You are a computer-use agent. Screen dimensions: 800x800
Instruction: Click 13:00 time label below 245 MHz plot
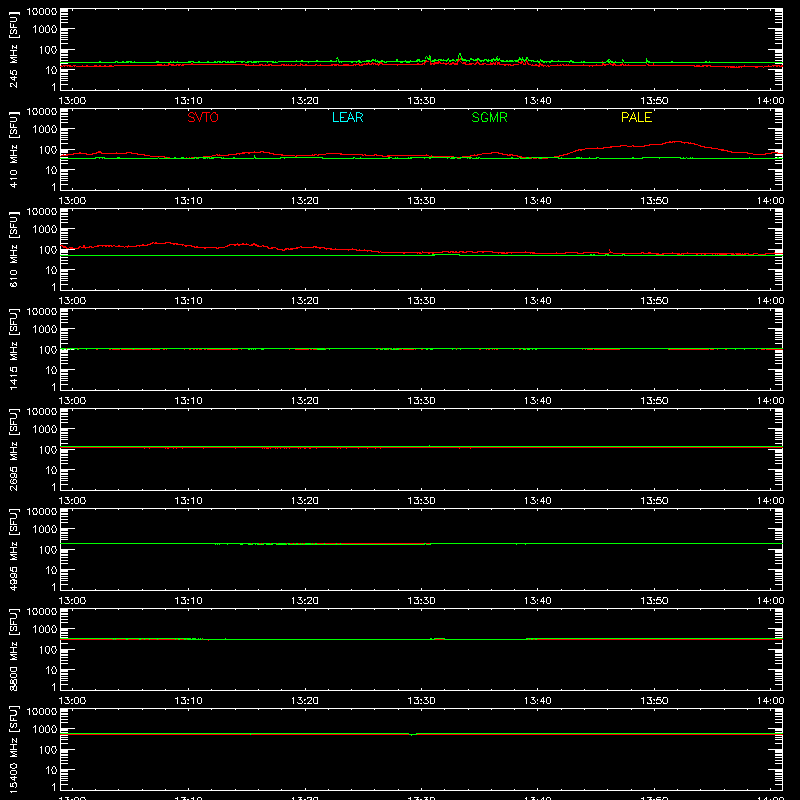pyautogui.click(x=72, y=101)
